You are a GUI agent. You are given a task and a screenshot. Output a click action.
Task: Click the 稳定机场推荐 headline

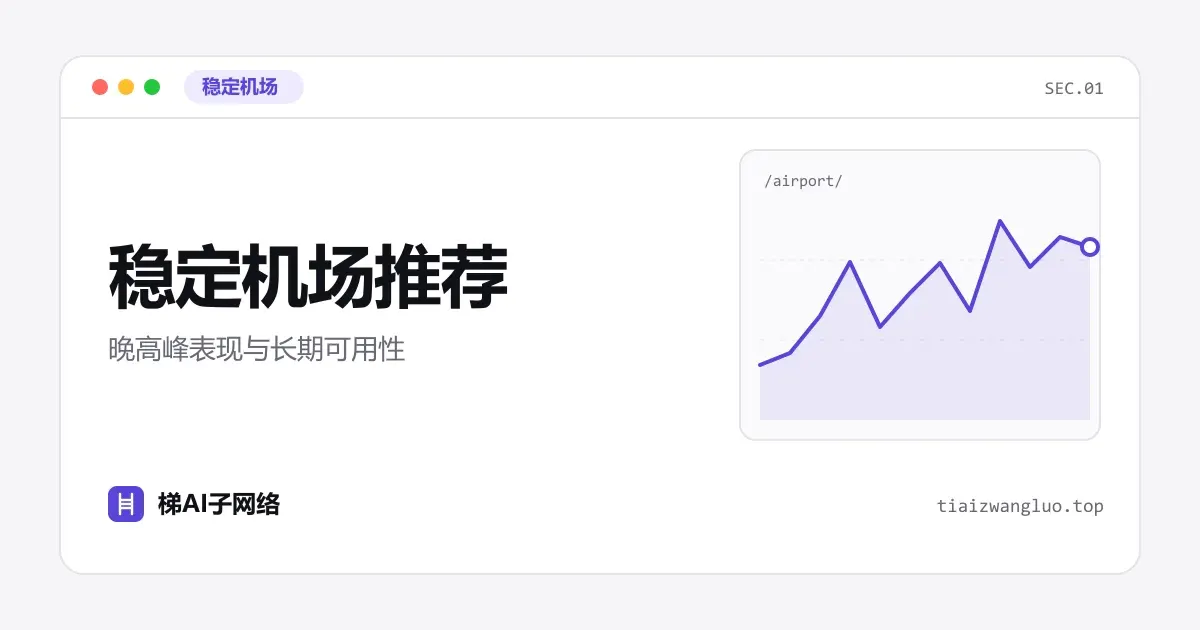(x=309, y=278)
